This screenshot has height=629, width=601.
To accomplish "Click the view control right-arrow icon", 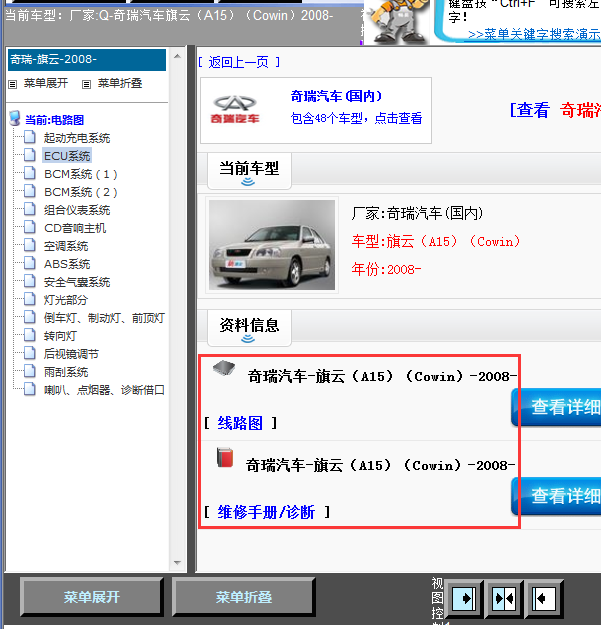I will [464, 599].
